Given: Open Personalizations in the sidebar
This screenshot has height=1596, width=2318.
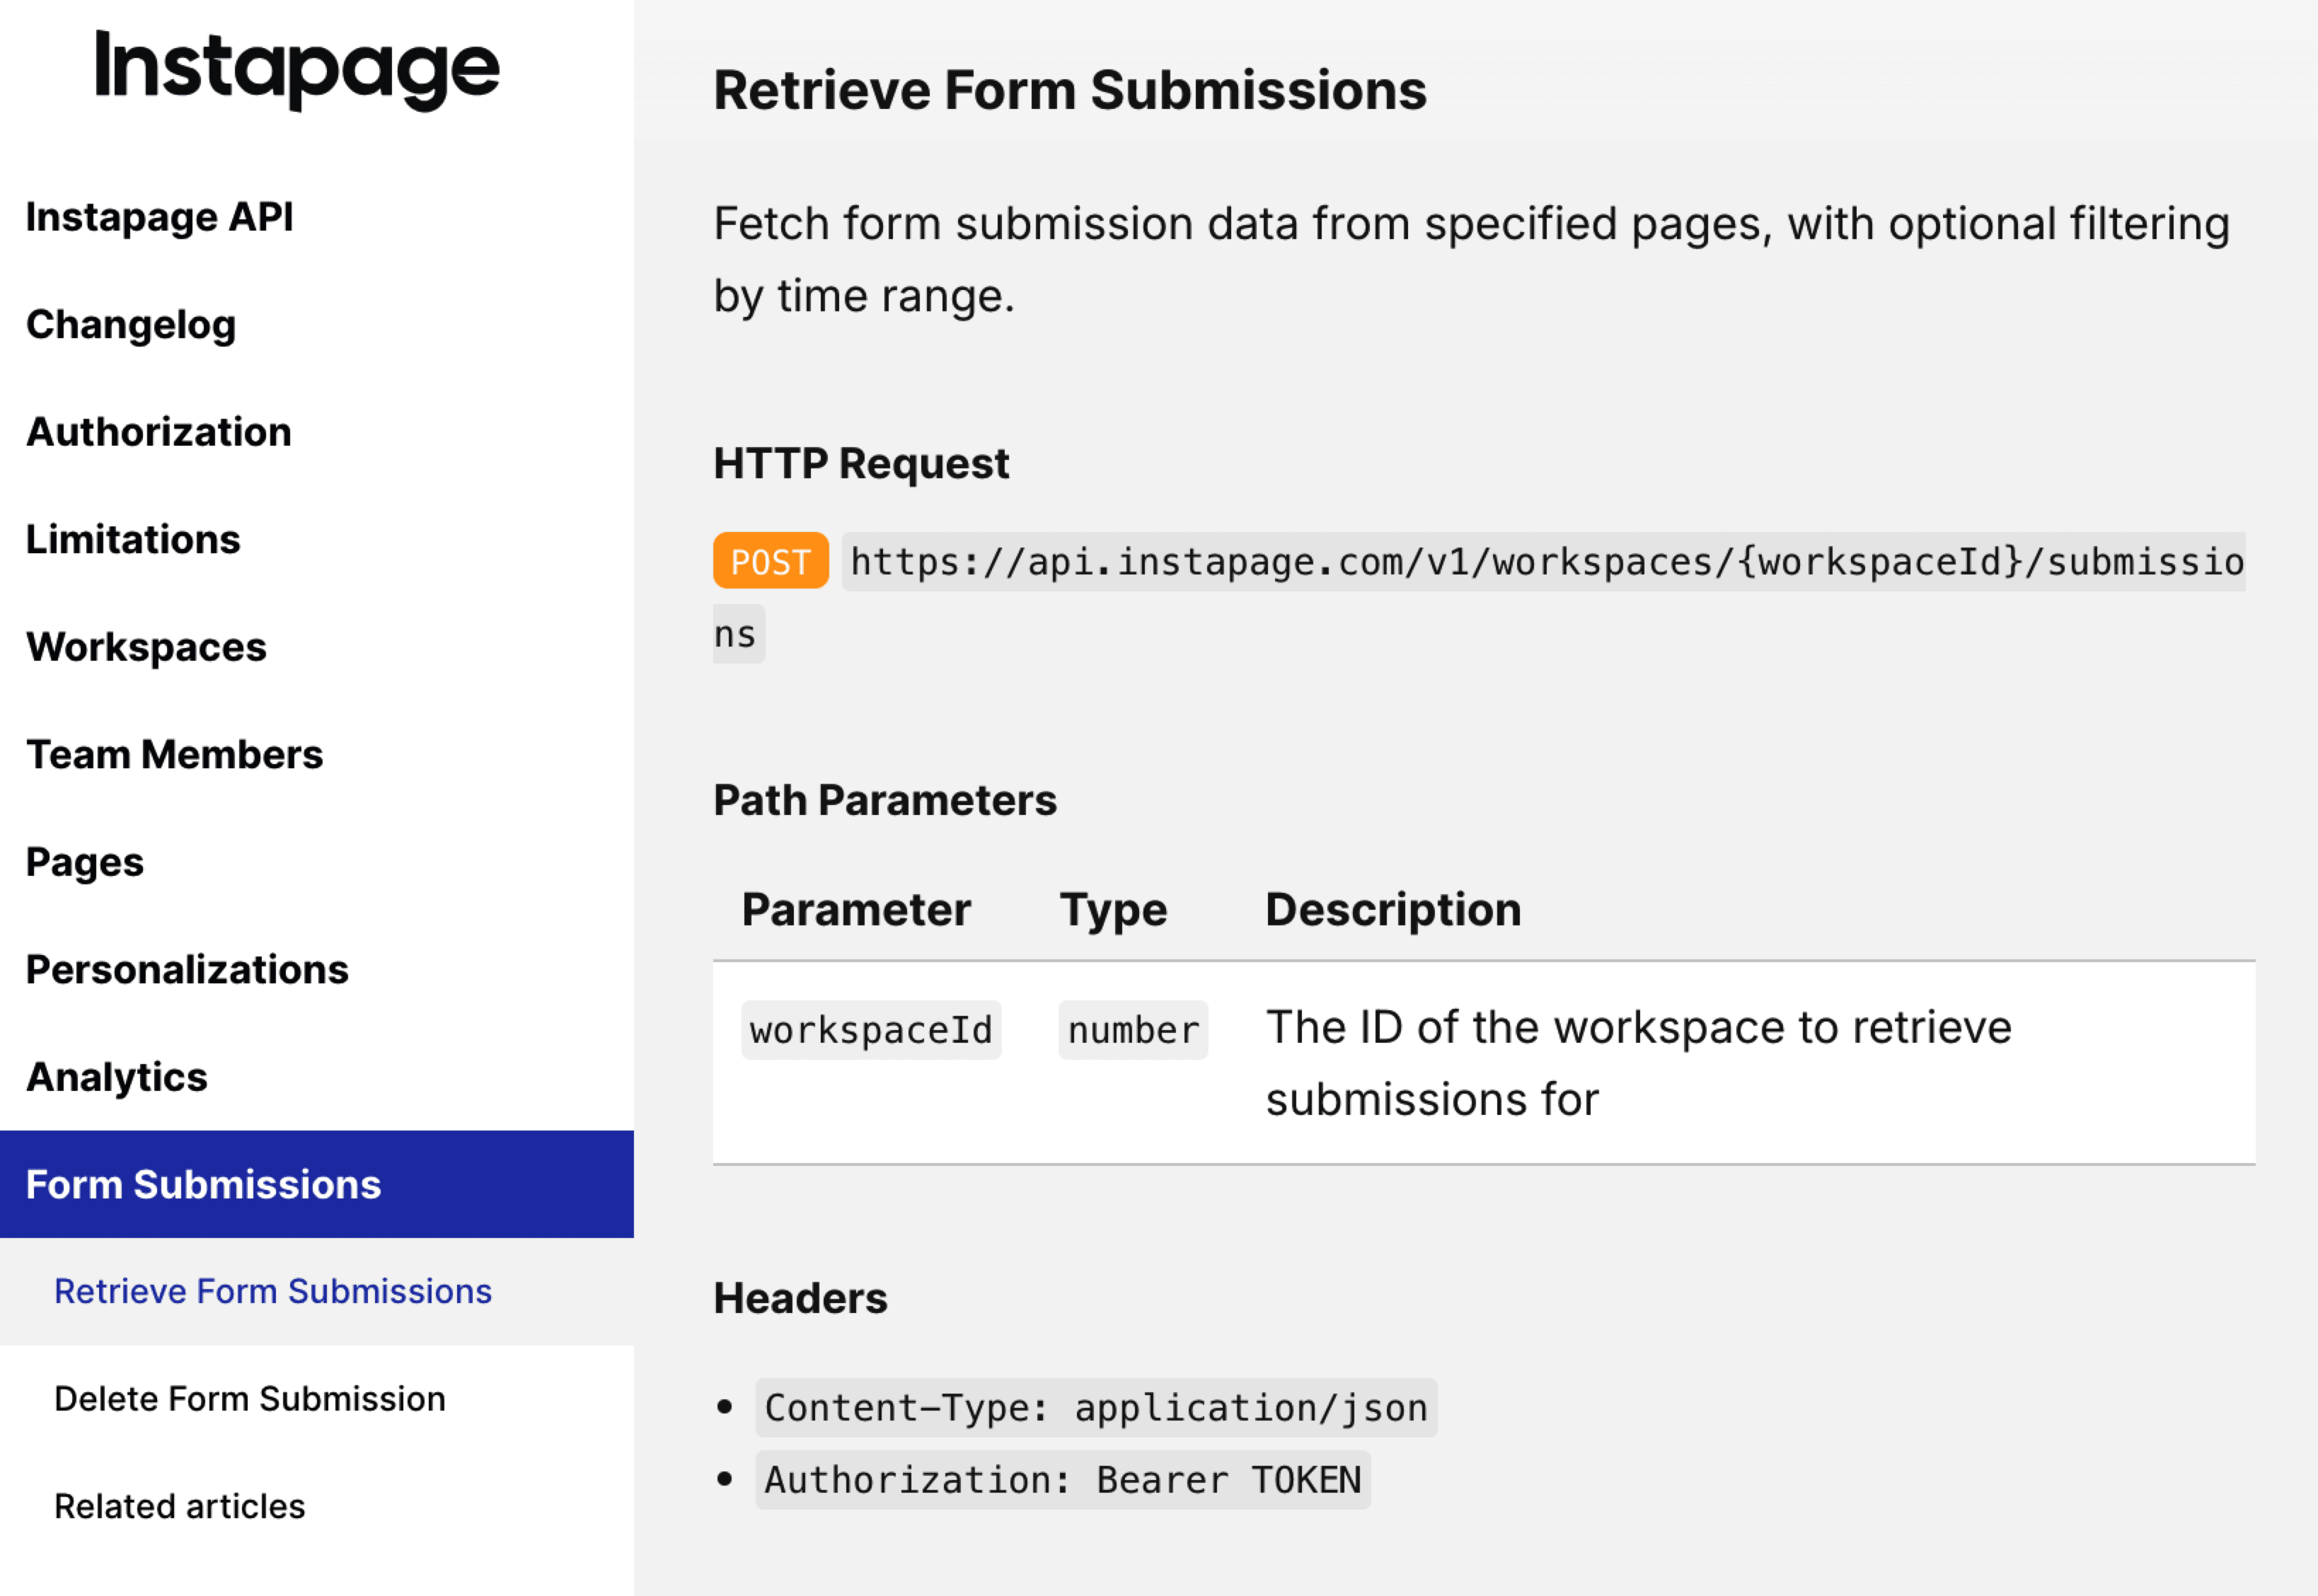Looking at the screenshot, I should (x=187, y=970).
